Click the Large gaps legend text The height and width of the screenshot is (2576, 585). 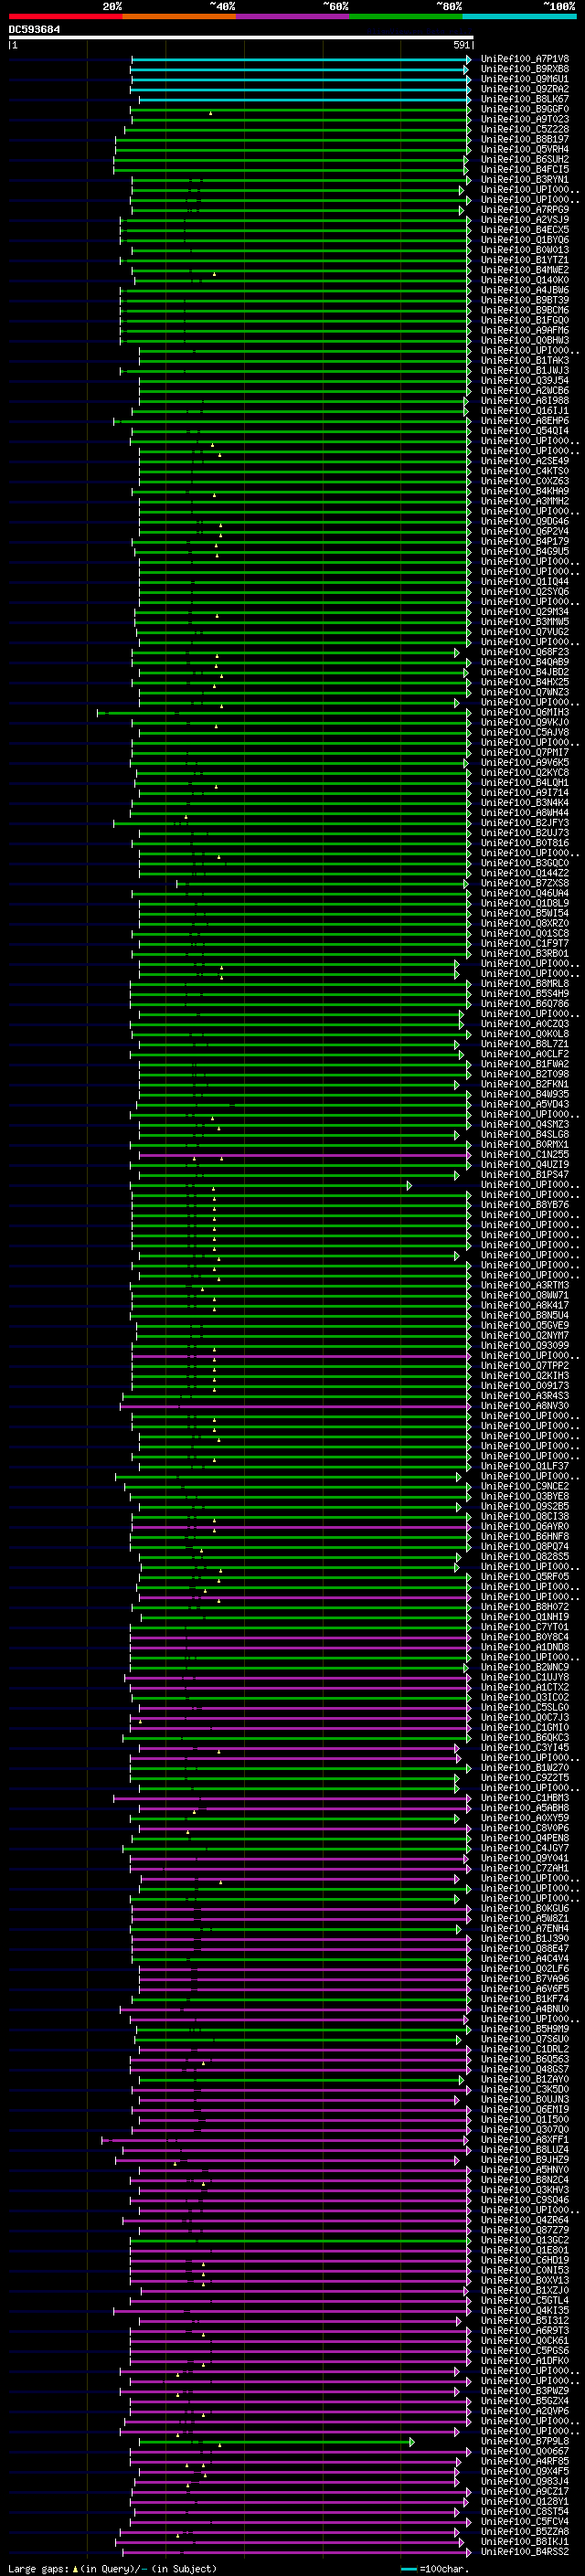pos(112,2568)
